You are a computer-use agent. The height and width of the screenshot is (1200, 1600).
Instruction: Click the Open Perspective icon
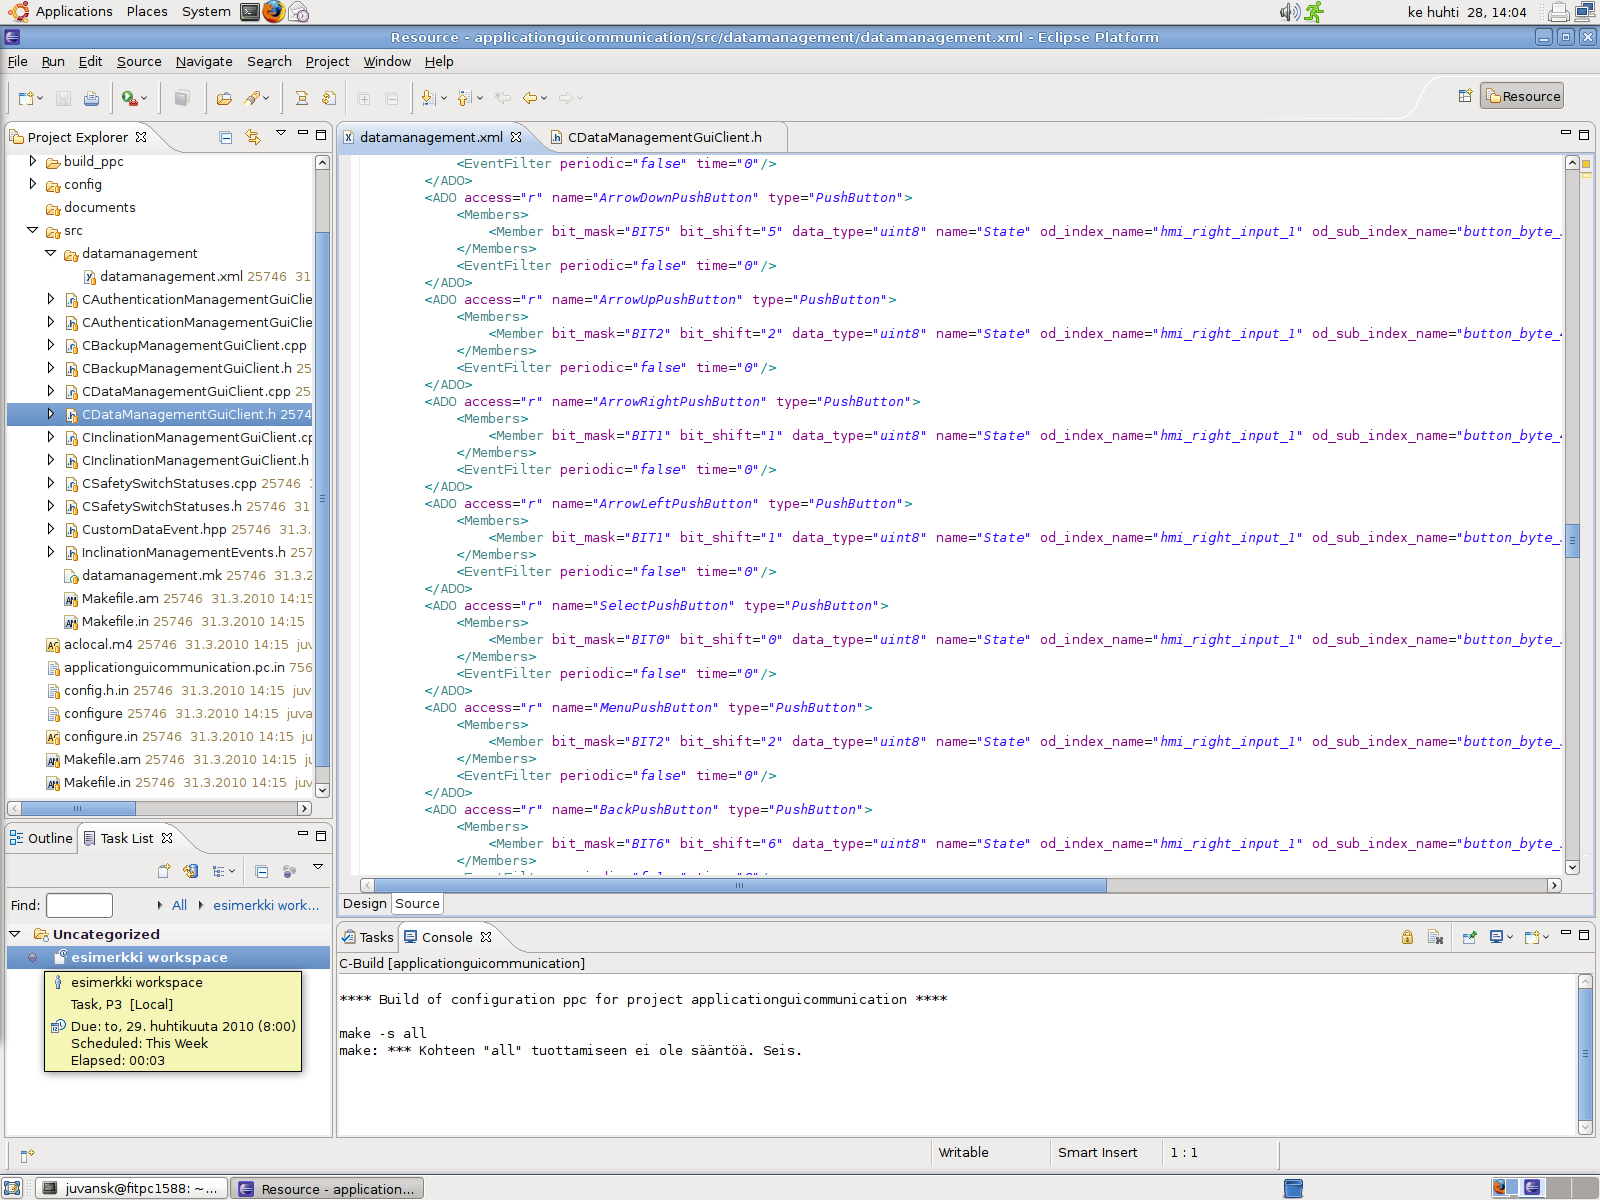(1465, 96)
